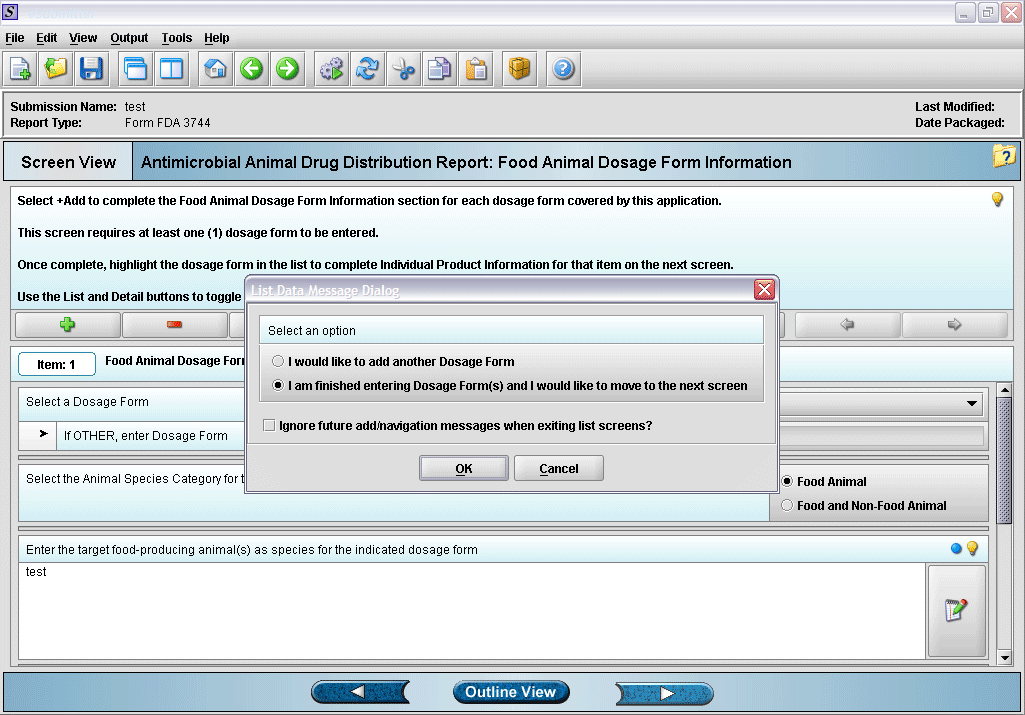Image resolution: width=1025 pixels, height=715 pixels.
Task: Go to the home screen icon
Action: (x=215, y=69)
